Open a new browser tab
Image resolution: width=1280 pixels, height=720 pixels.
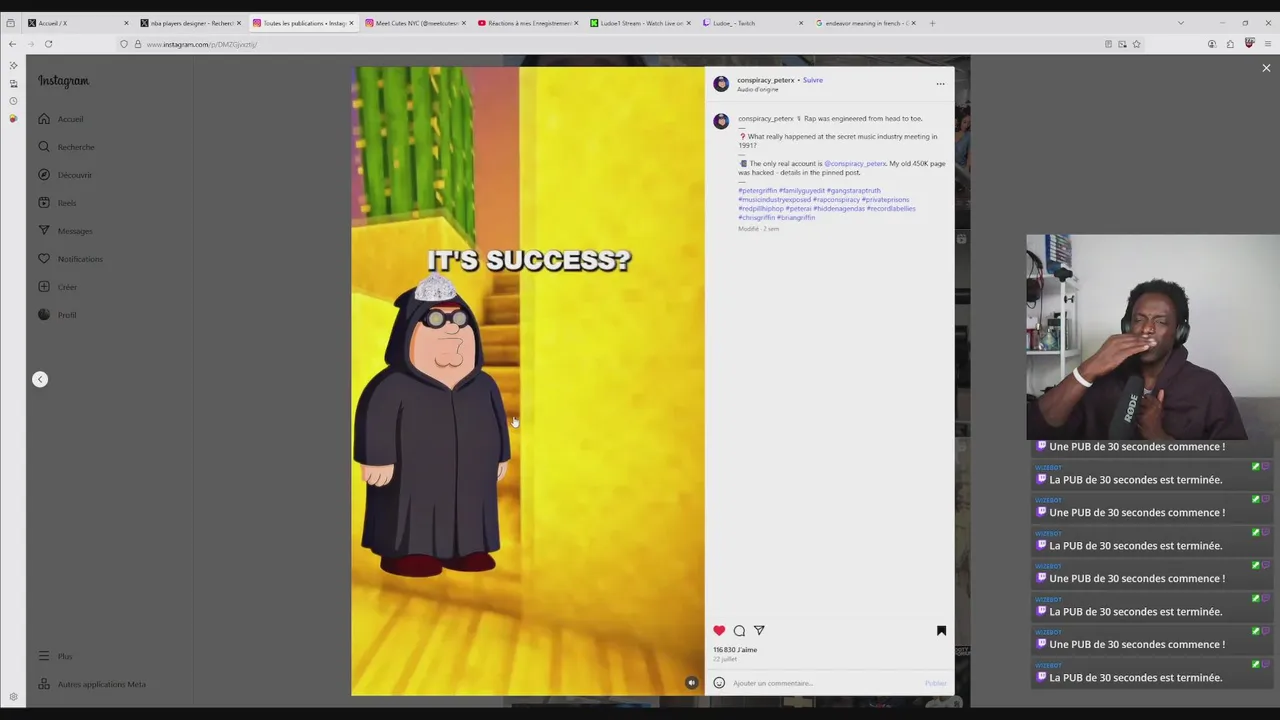(x=932, y=23)
